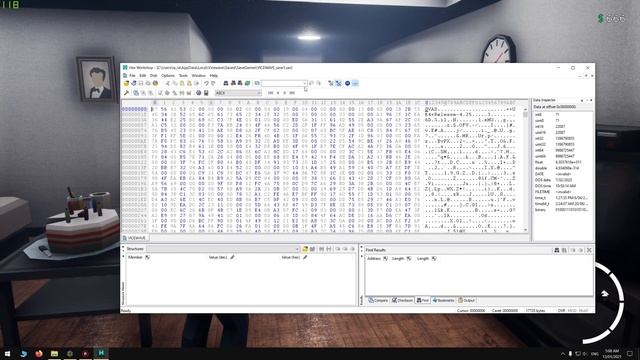Open the search value combo box dropdown
640x360 pixels.
(304, 83)
